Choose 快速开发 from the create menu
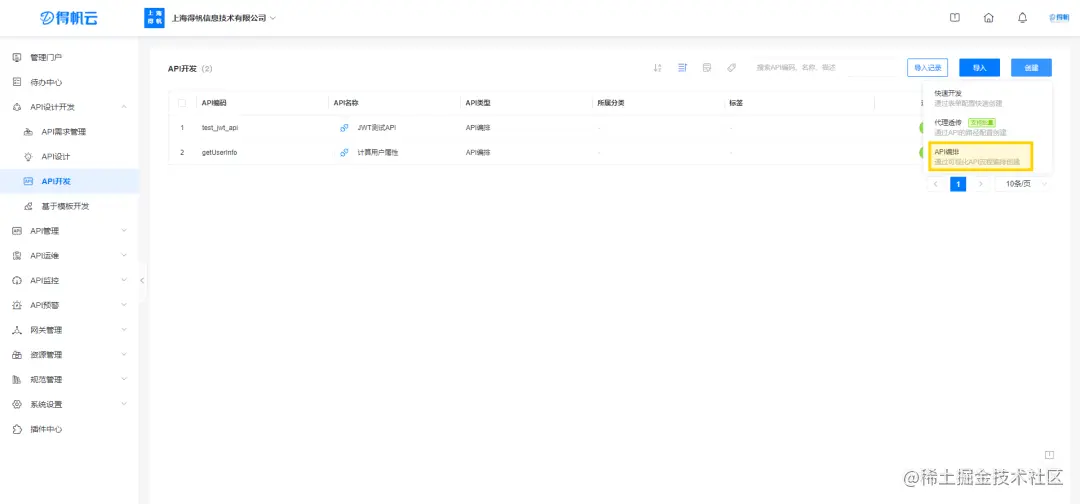 [987, 98]
